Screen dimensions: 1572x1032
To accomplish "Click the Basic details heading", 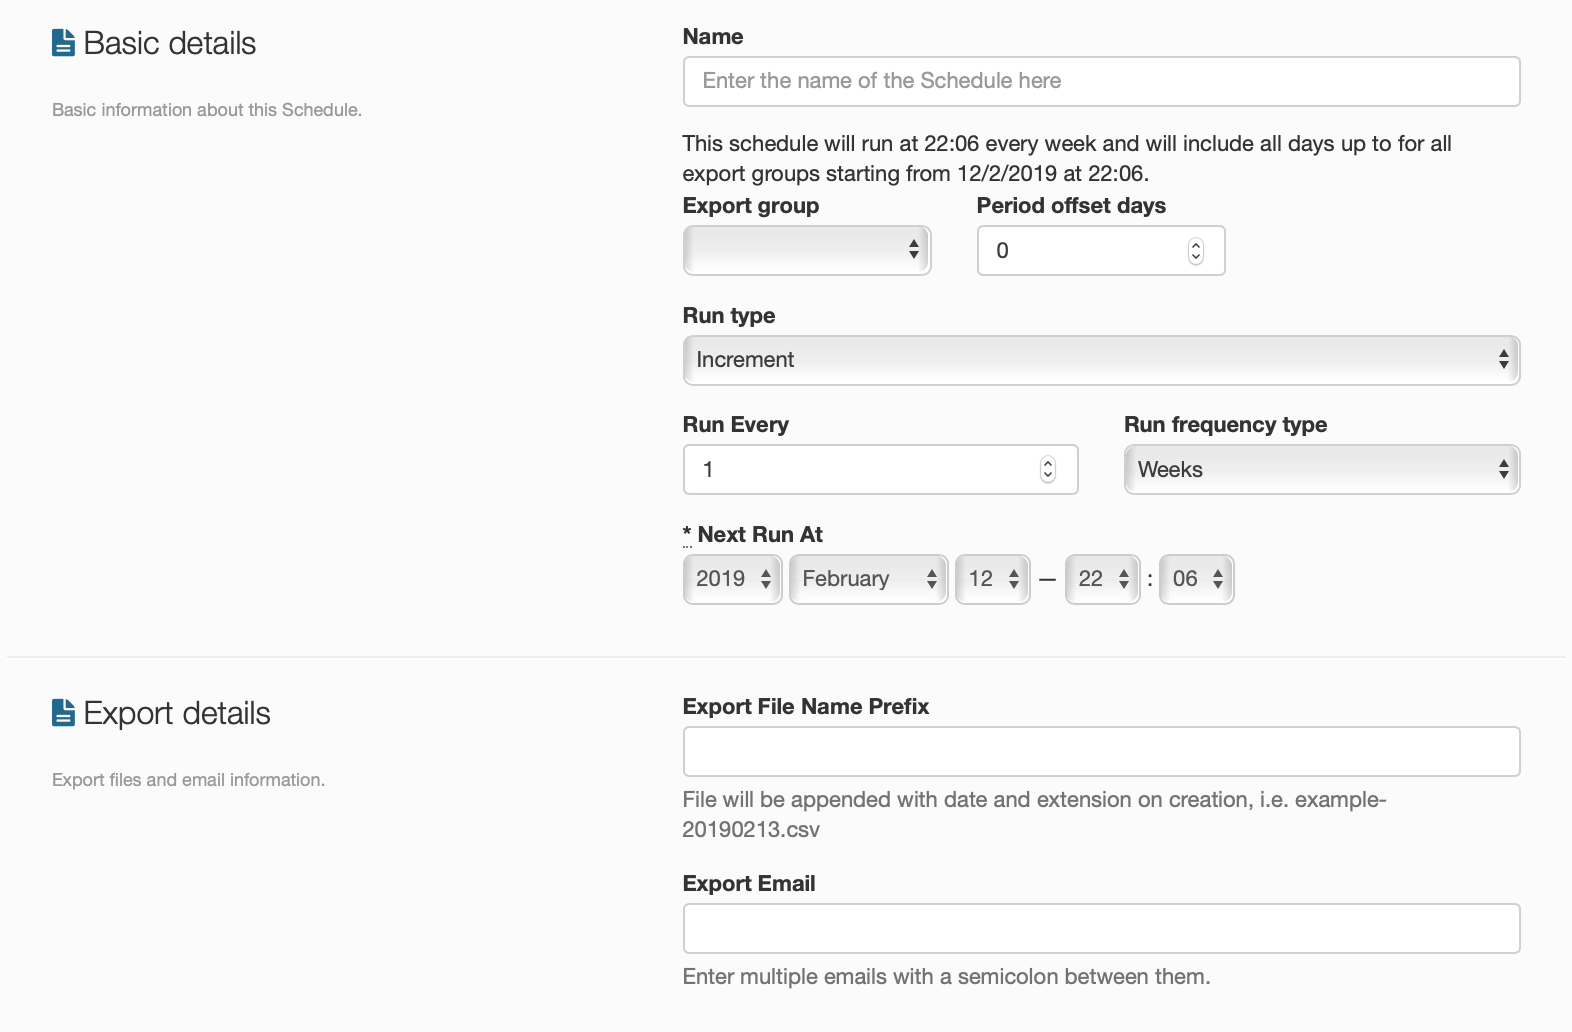I will tap(170, 43).
